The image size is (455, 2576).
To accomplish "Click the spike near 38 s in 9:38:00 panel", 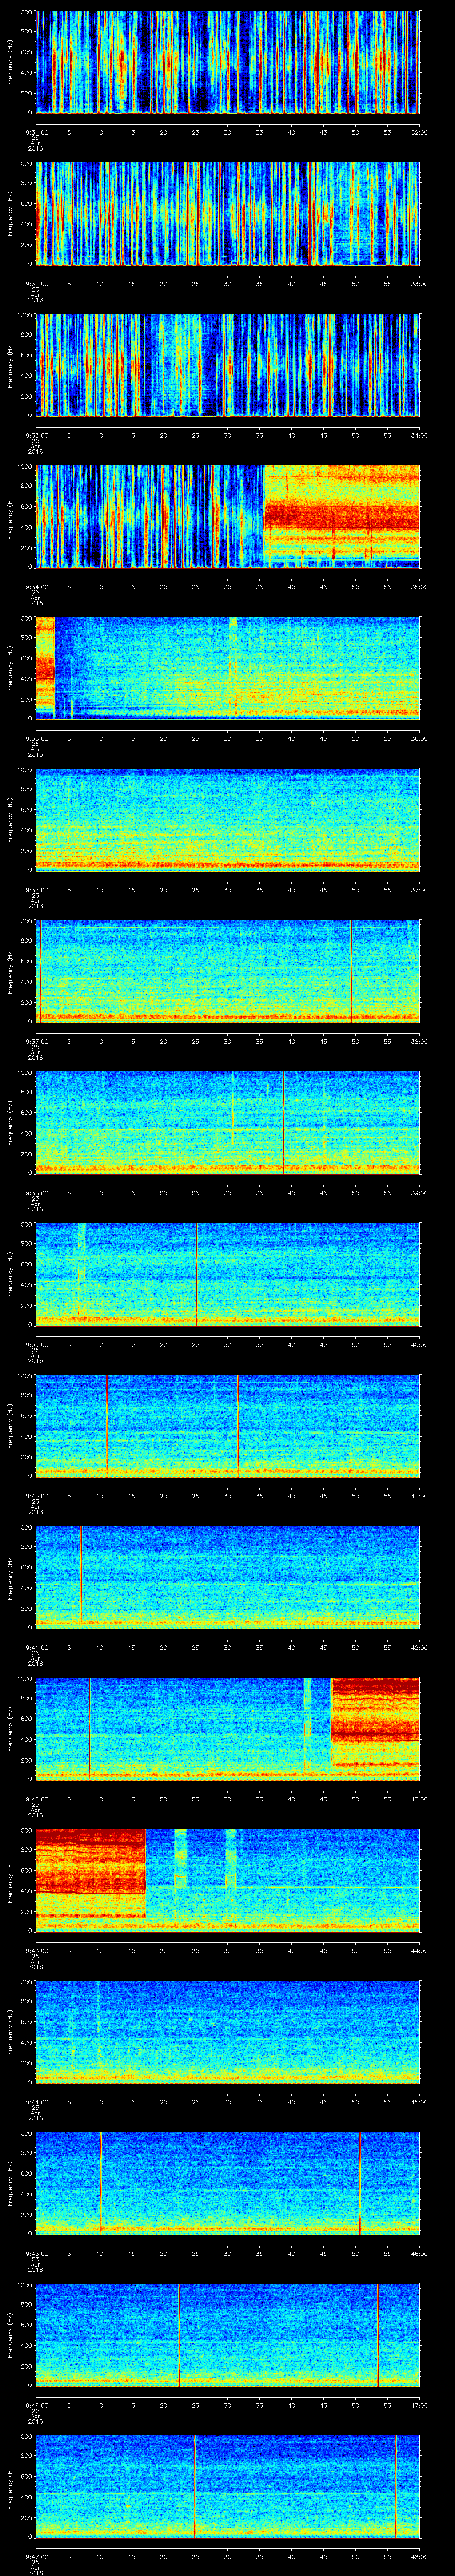I will tap(283, 1123).
